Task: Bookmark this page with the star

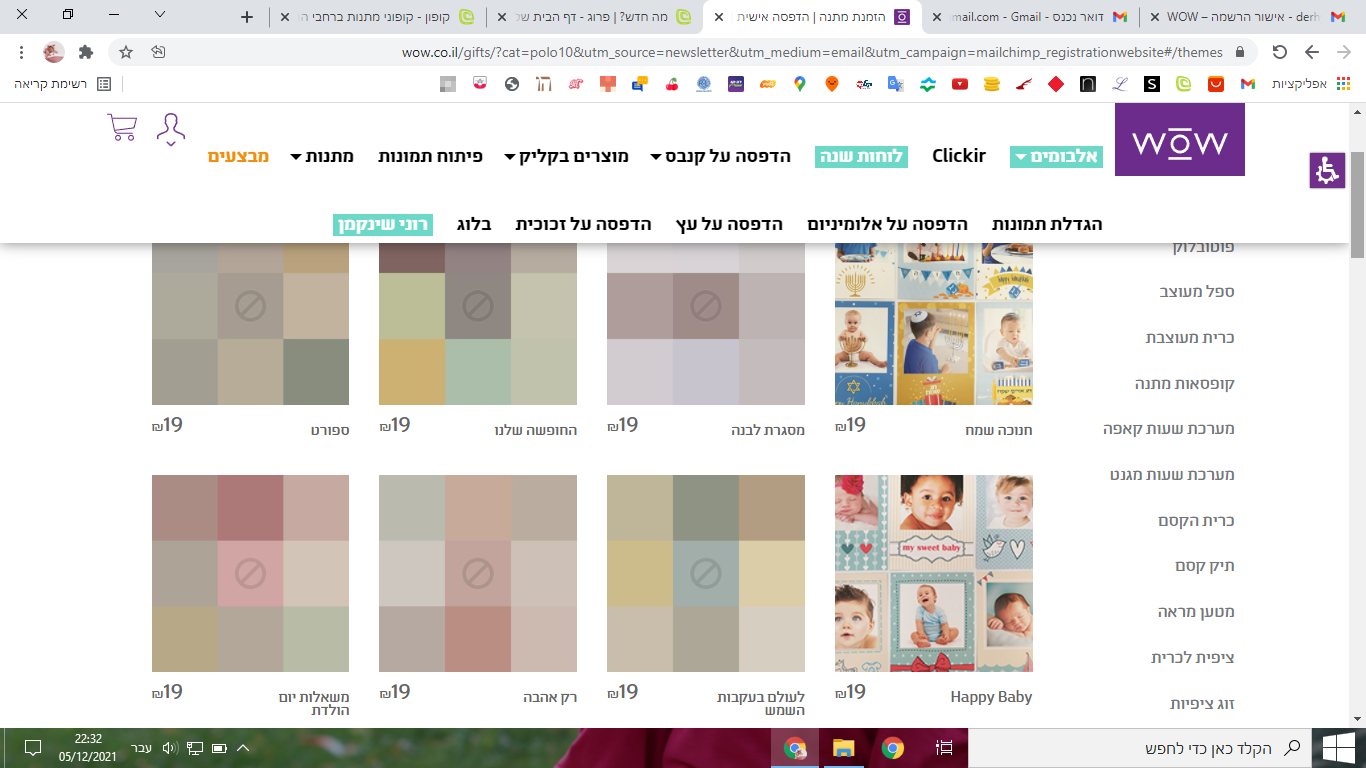Action: tap(126, 52)
